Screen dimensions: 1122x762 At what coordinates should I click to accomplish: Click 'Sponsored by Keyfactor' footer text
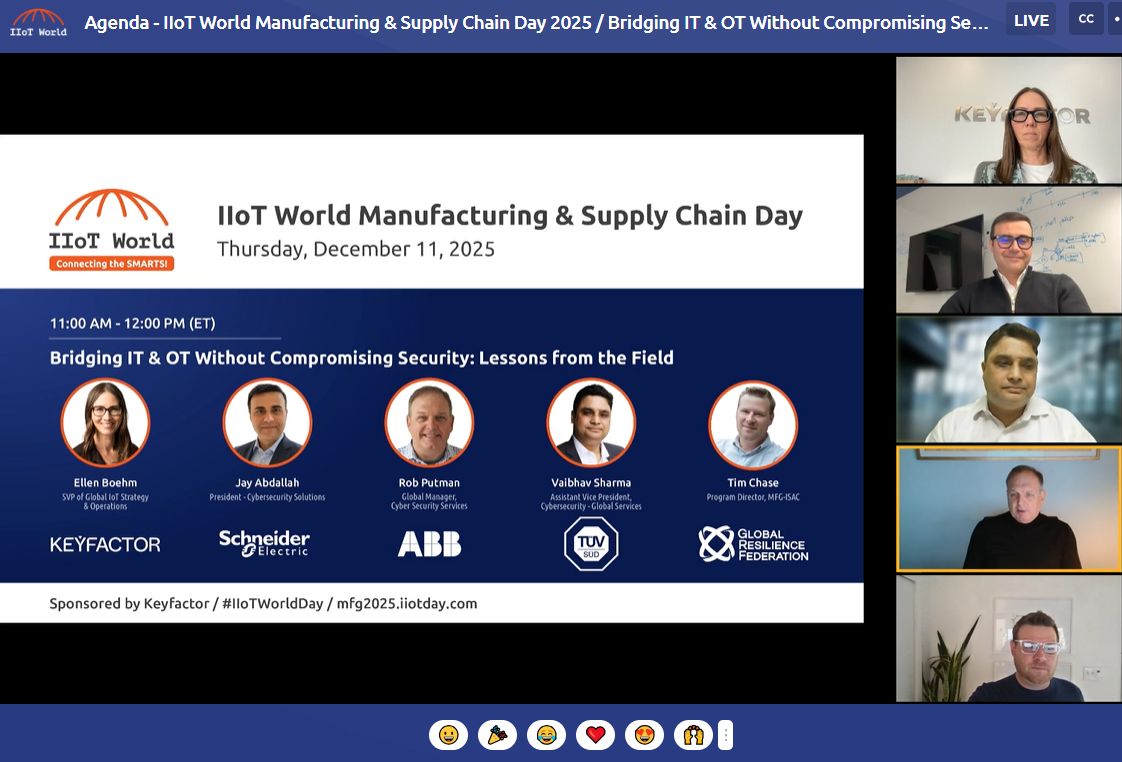(130, 603)
